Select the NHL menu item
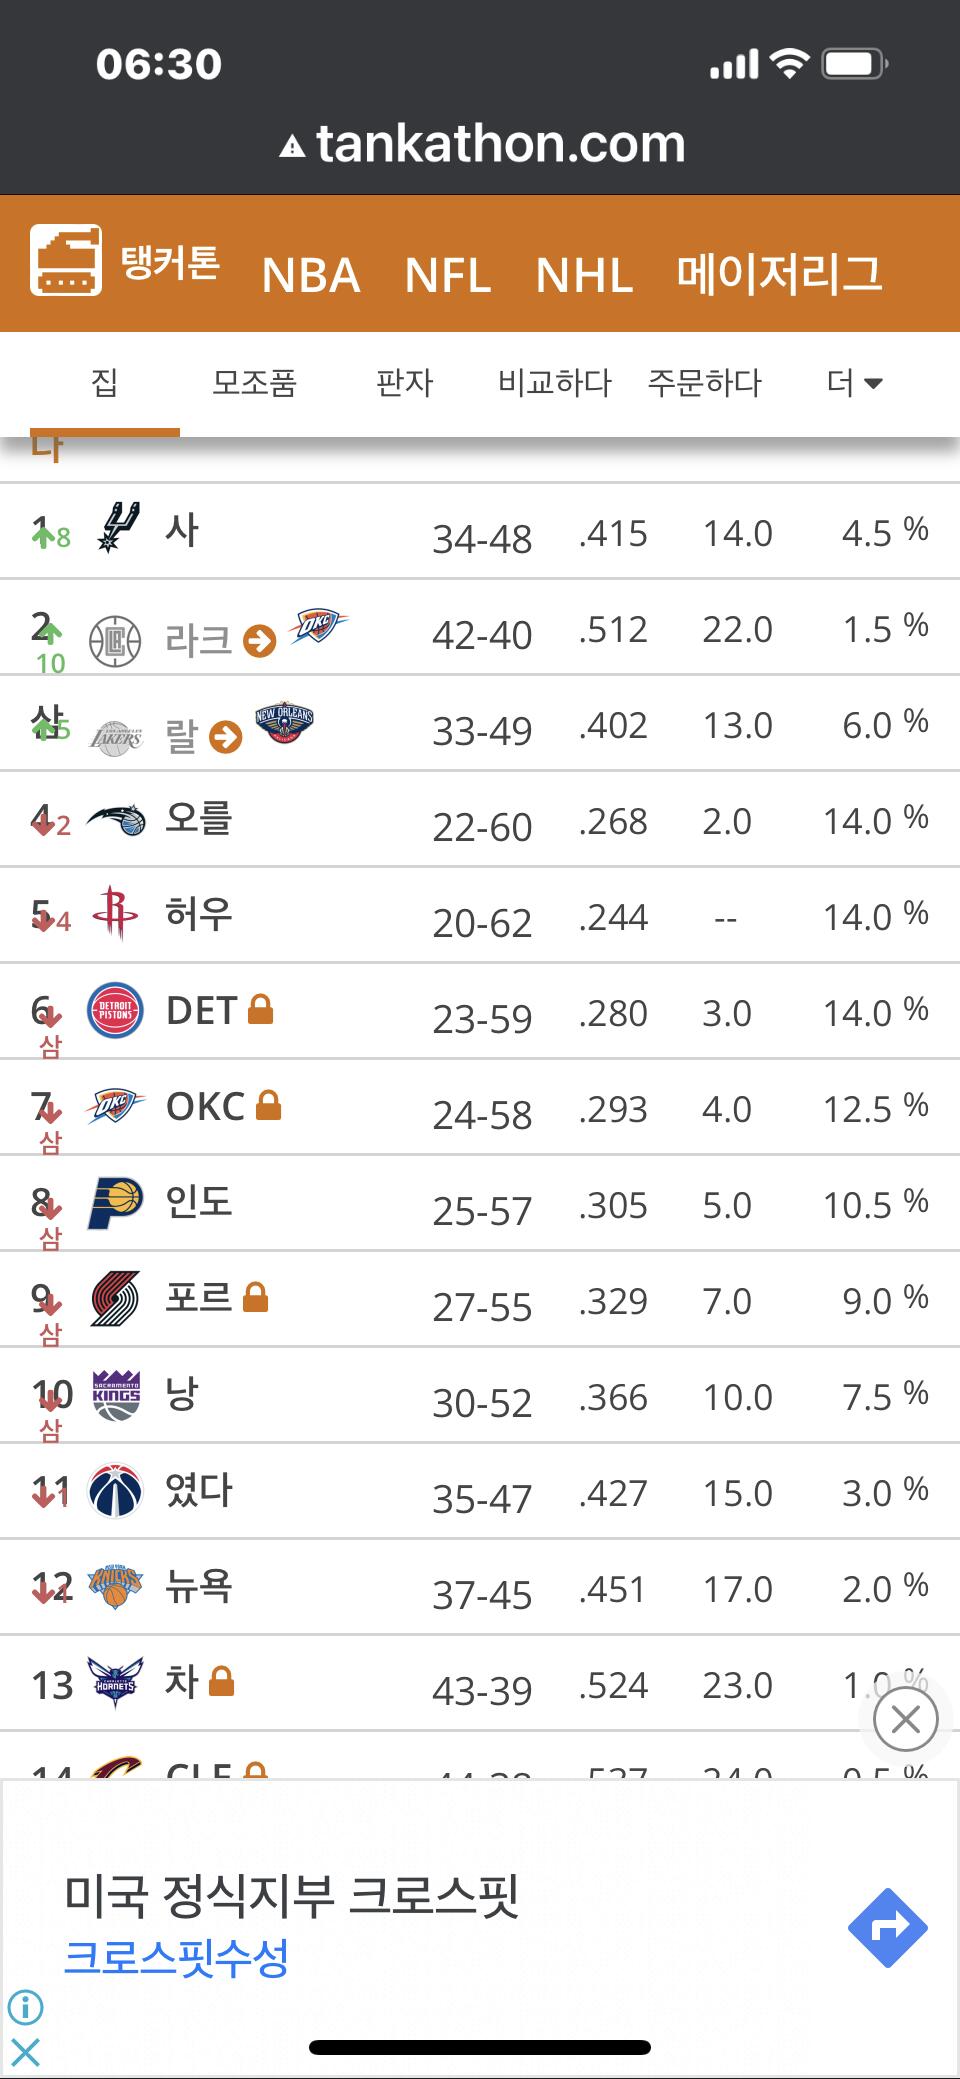 click(x=584, y=275)
